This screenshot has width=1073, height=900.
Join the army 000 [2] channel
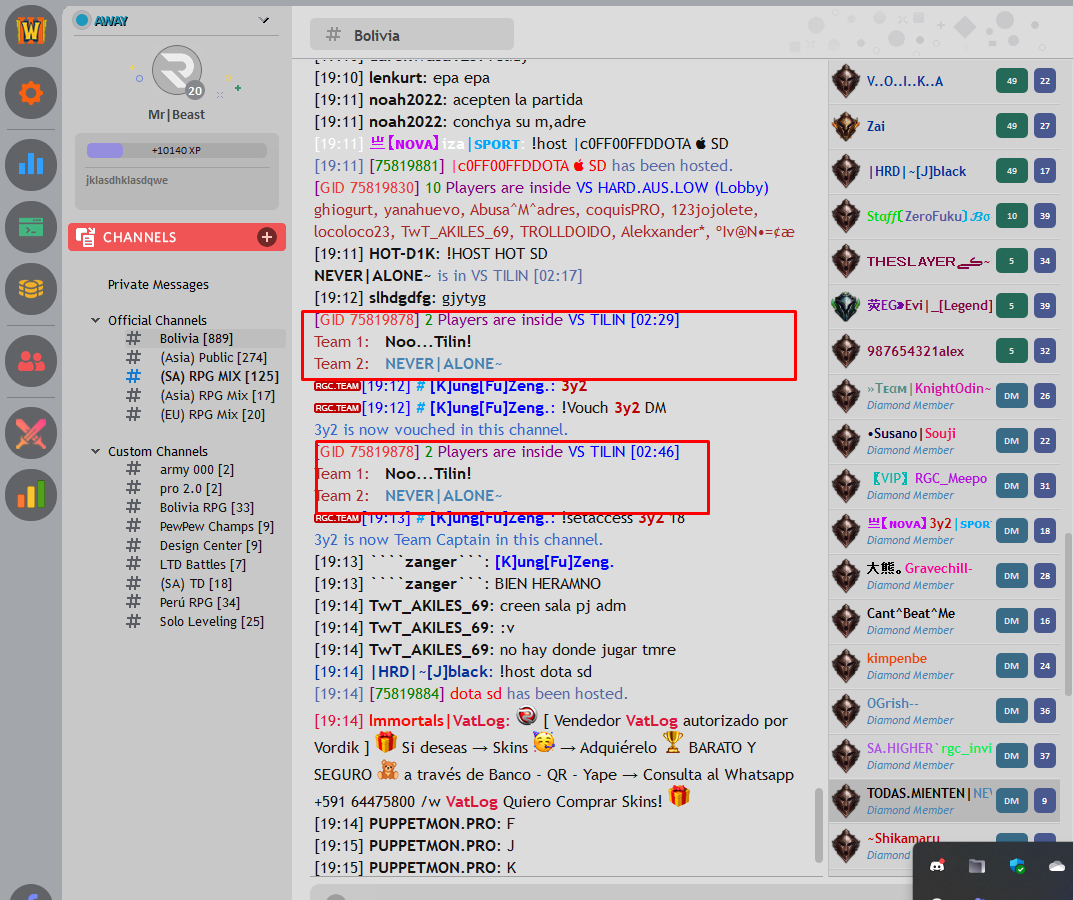196,470
